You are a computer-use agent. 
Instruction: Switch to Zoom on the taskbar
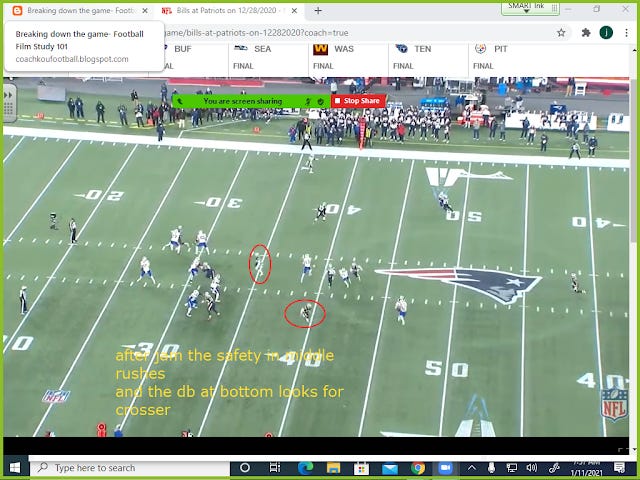(x=446, y=468)
